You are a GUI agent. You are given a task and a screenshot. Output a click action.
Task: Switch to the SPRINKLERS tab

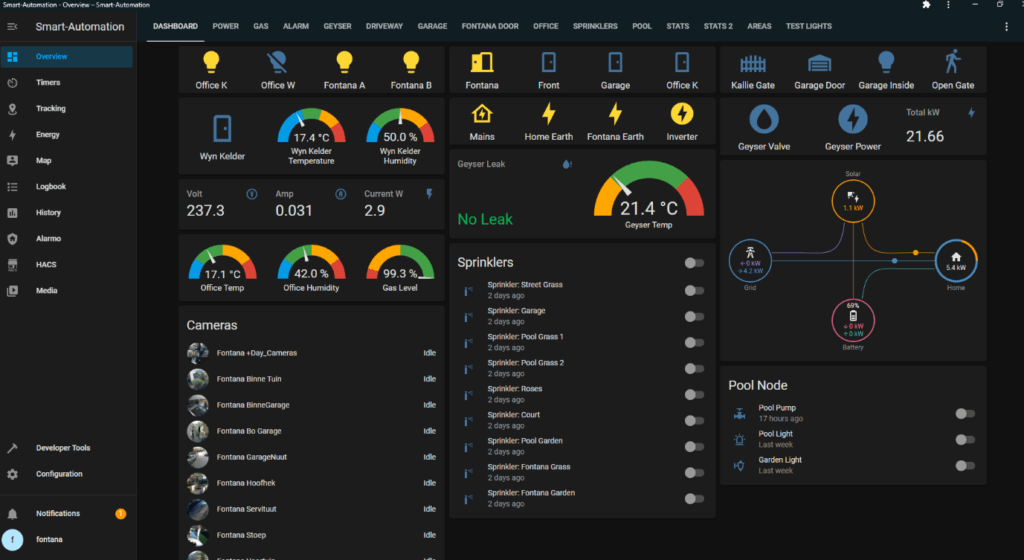point(595,26)
